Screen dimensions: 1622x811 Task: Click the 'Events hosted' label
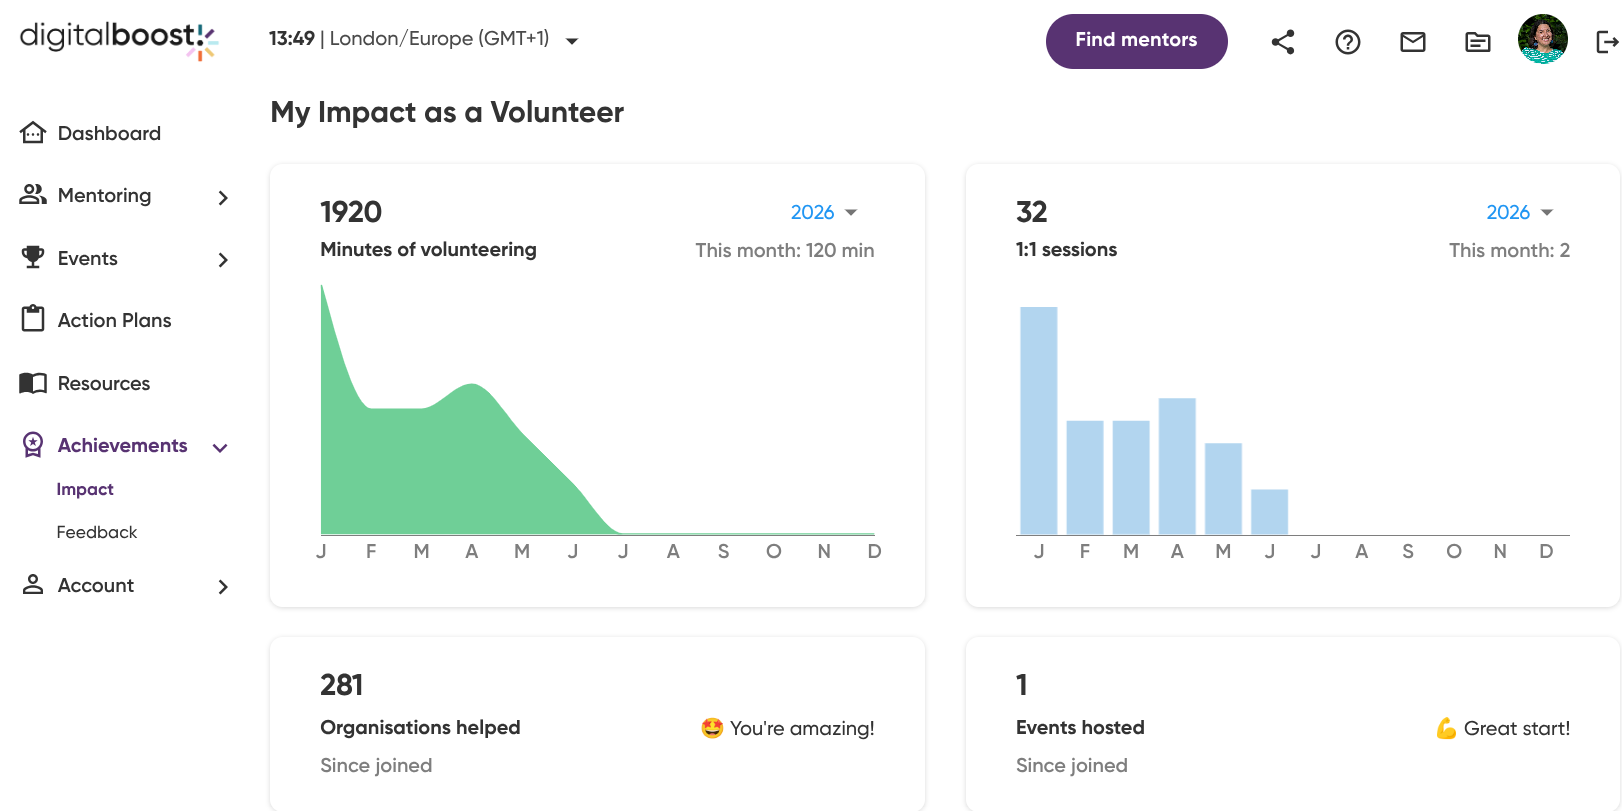pos(1080,727)
